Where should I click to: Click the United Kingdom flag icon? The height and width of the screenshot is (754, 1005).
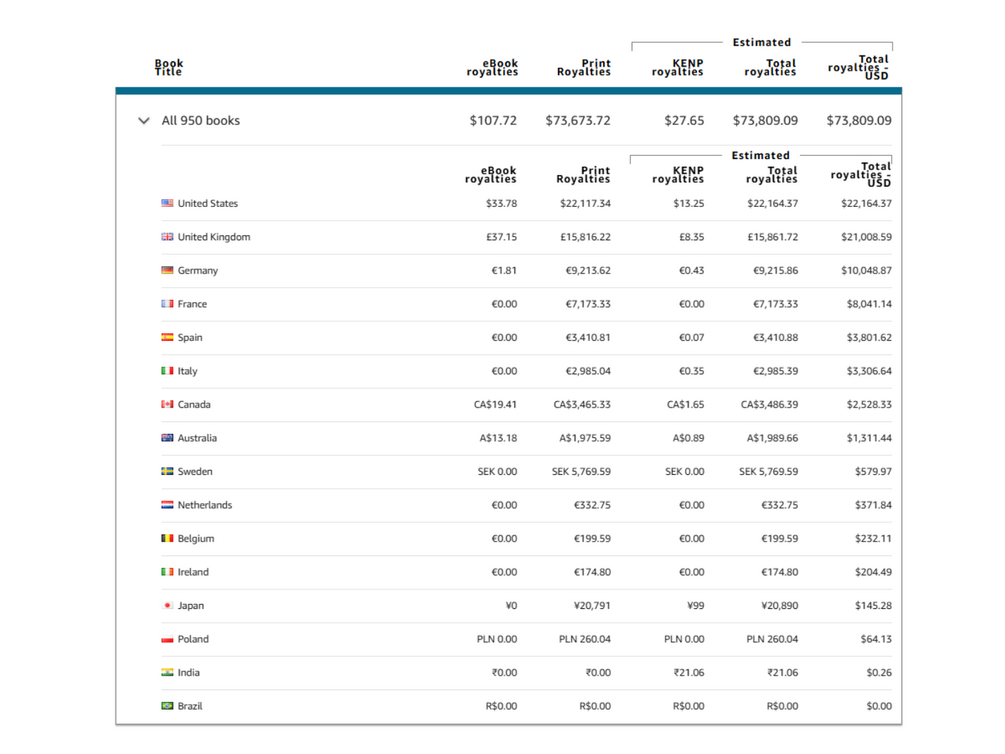167,237
